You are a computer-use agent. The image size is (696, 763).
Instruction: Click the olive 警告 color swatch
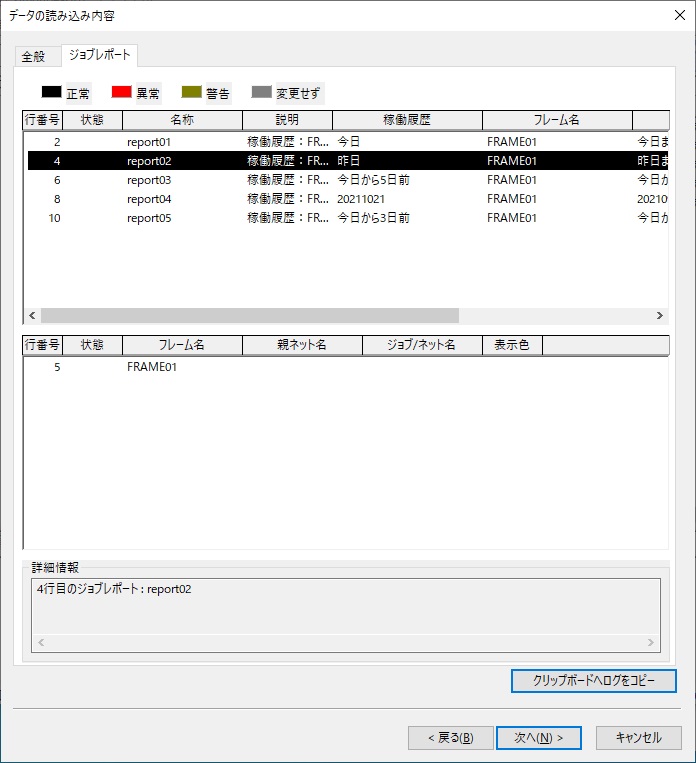pos(191,92)
